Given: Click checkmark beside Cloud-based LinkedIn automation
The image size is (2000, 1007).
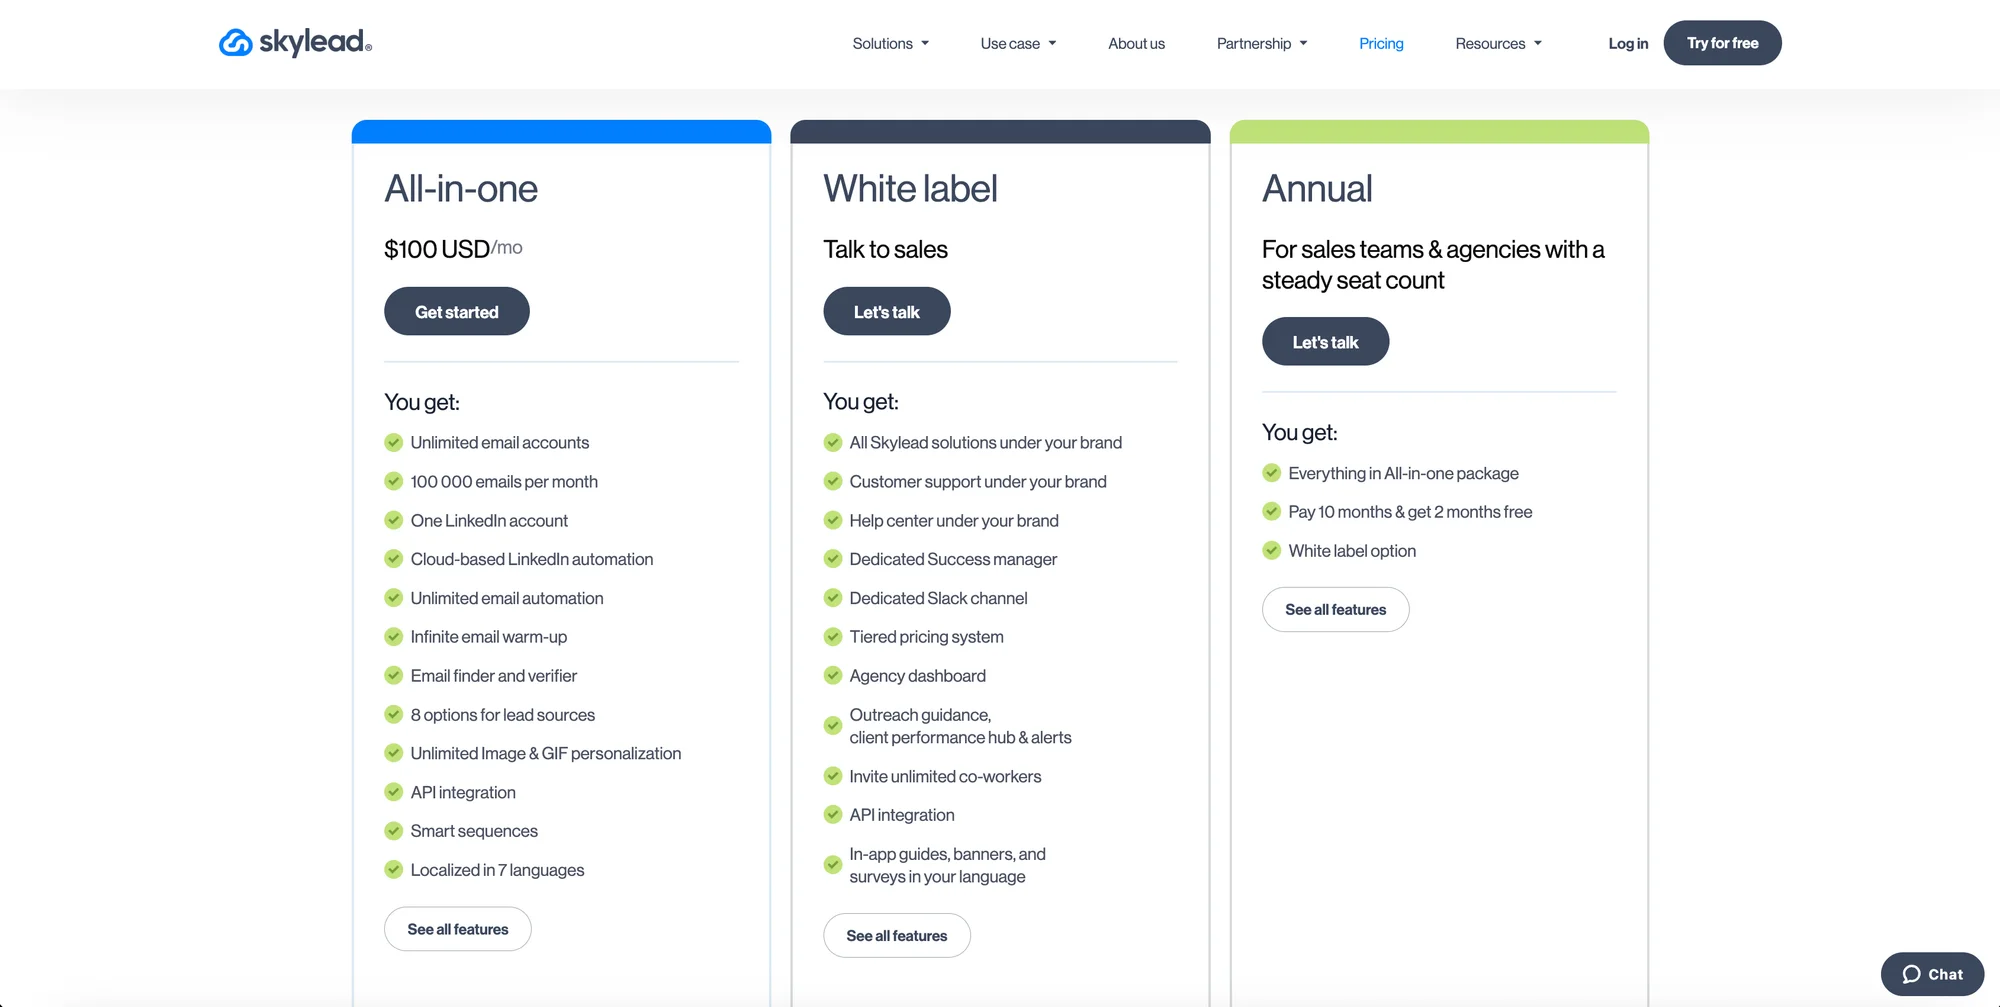Looking at the screenshot, I should tap(394, 559).
